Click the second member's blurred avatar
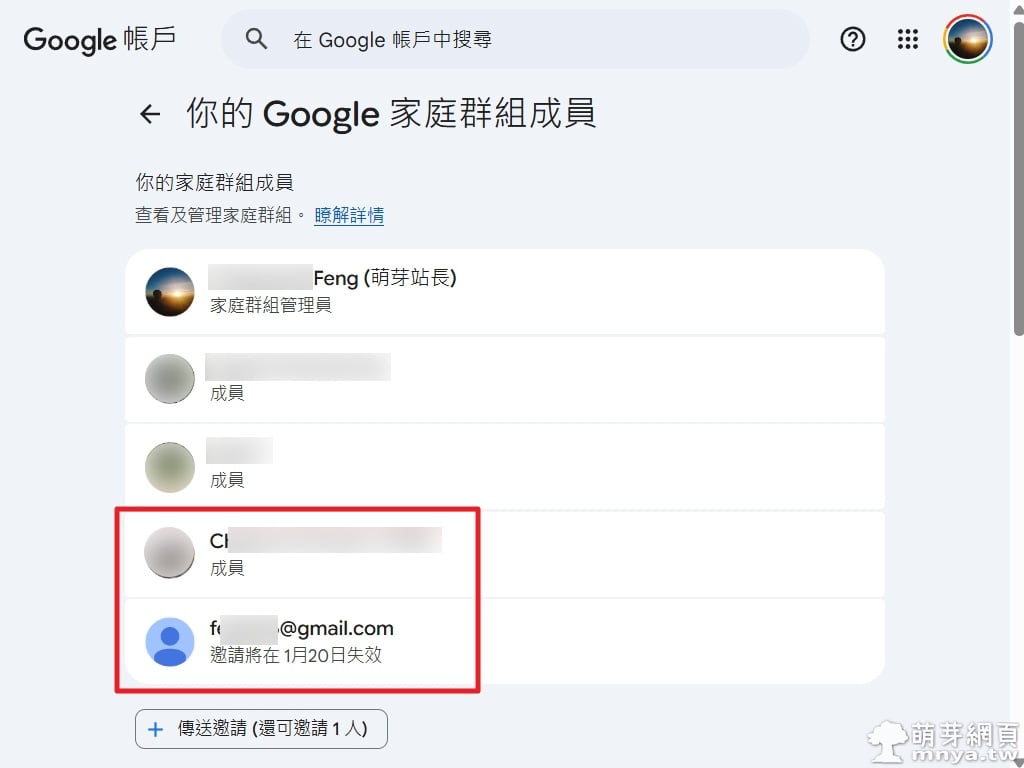 [x=169, y=379]
